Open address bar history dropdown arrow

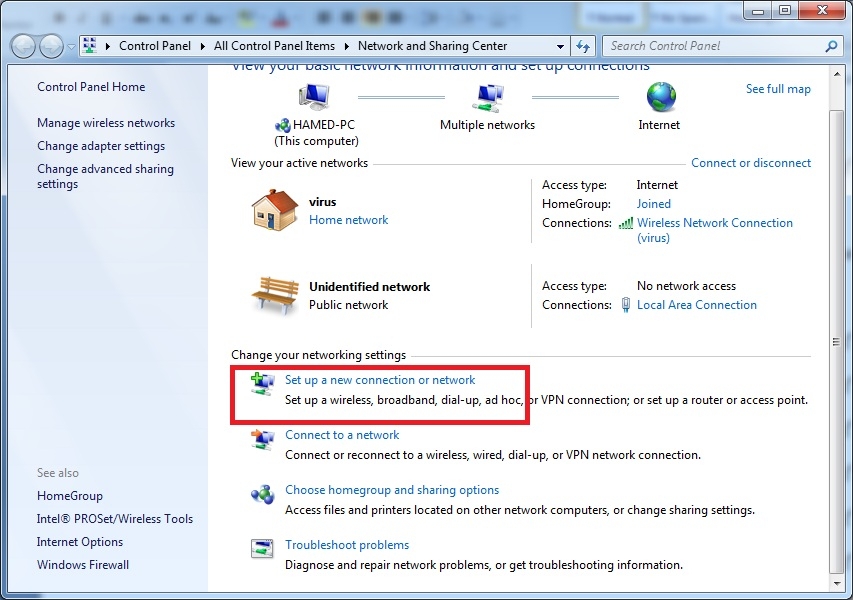click(x=560, y=47)
